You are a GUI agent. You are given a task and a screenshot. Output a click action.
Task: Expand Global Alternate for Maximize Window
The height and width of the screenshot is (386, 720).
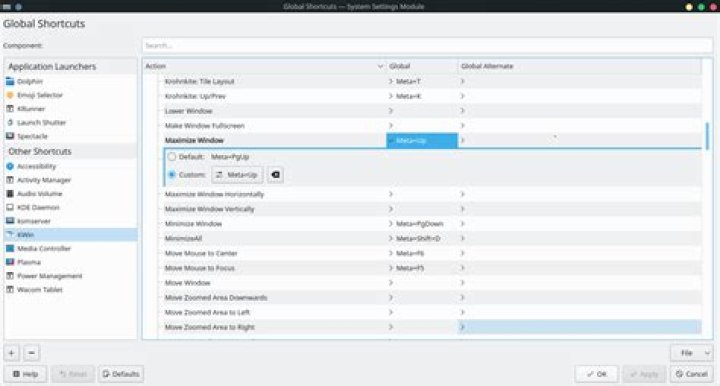(x=462, y=140)
